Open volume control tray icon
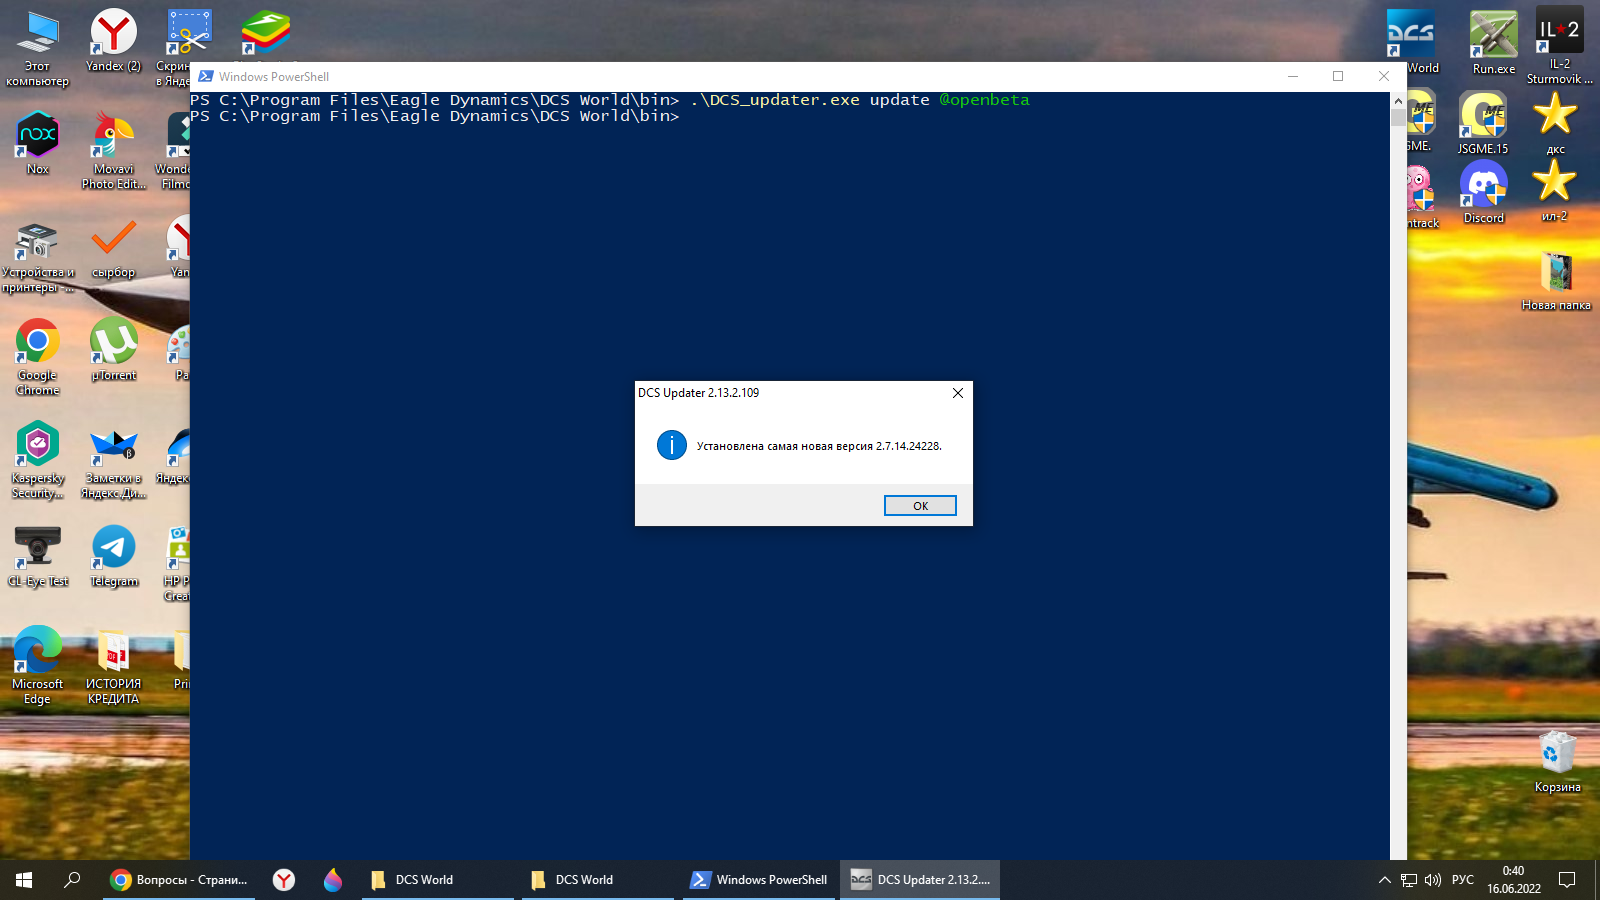Viewport: 1600px width, 900px height. [1433, 880]
